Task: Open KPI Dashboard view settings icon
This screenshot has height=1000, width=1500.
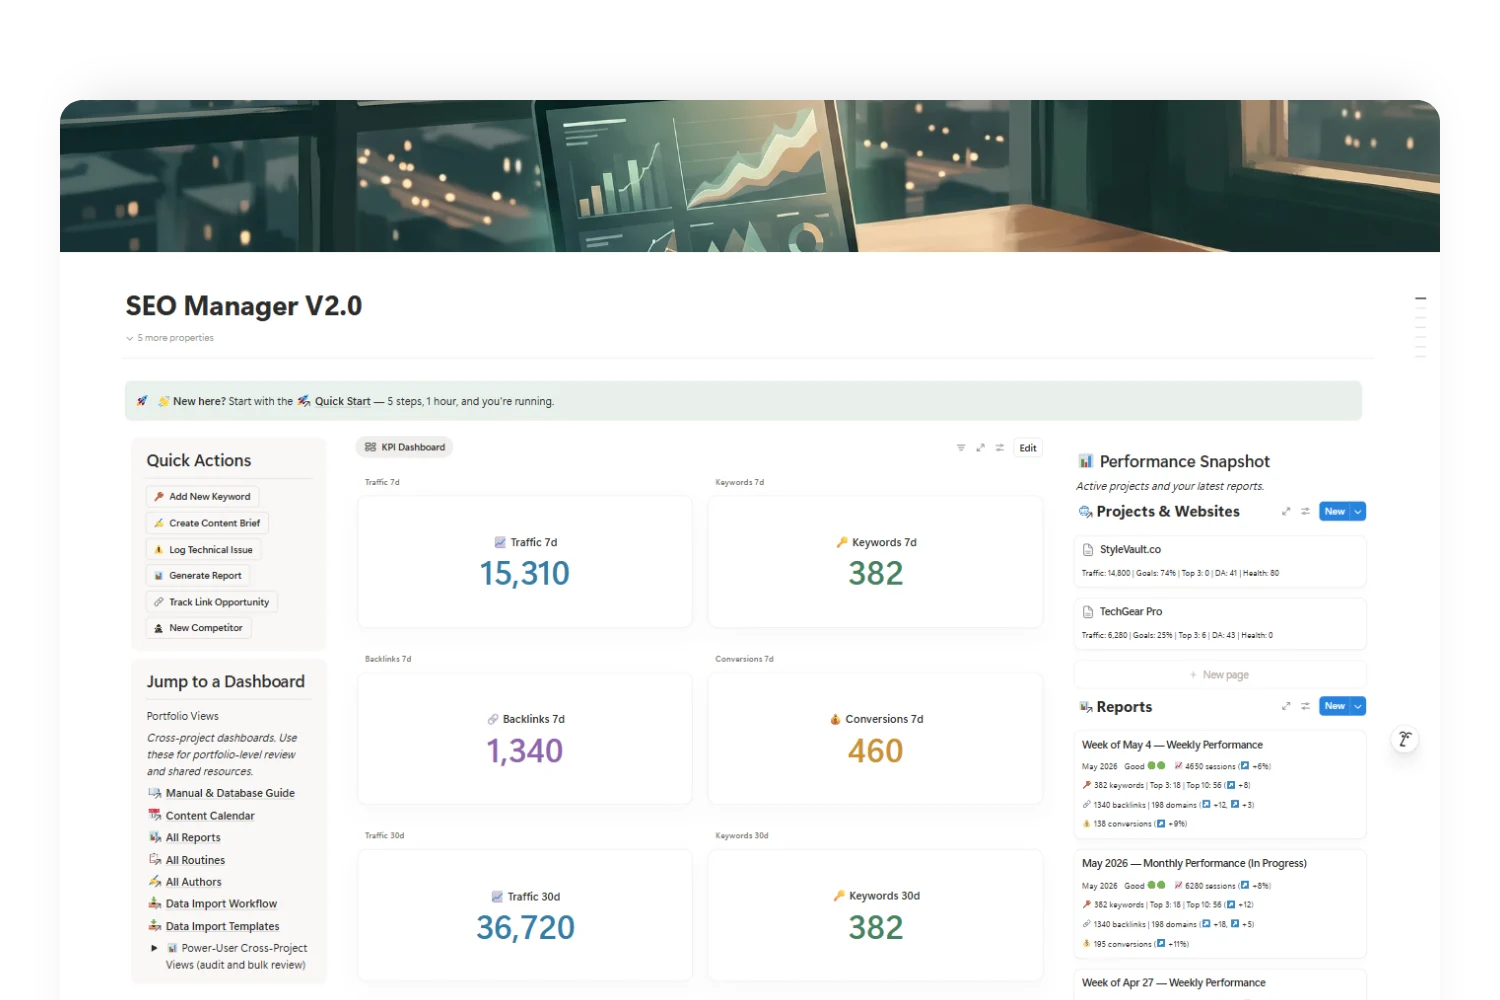Action: (x=999, y=448)
